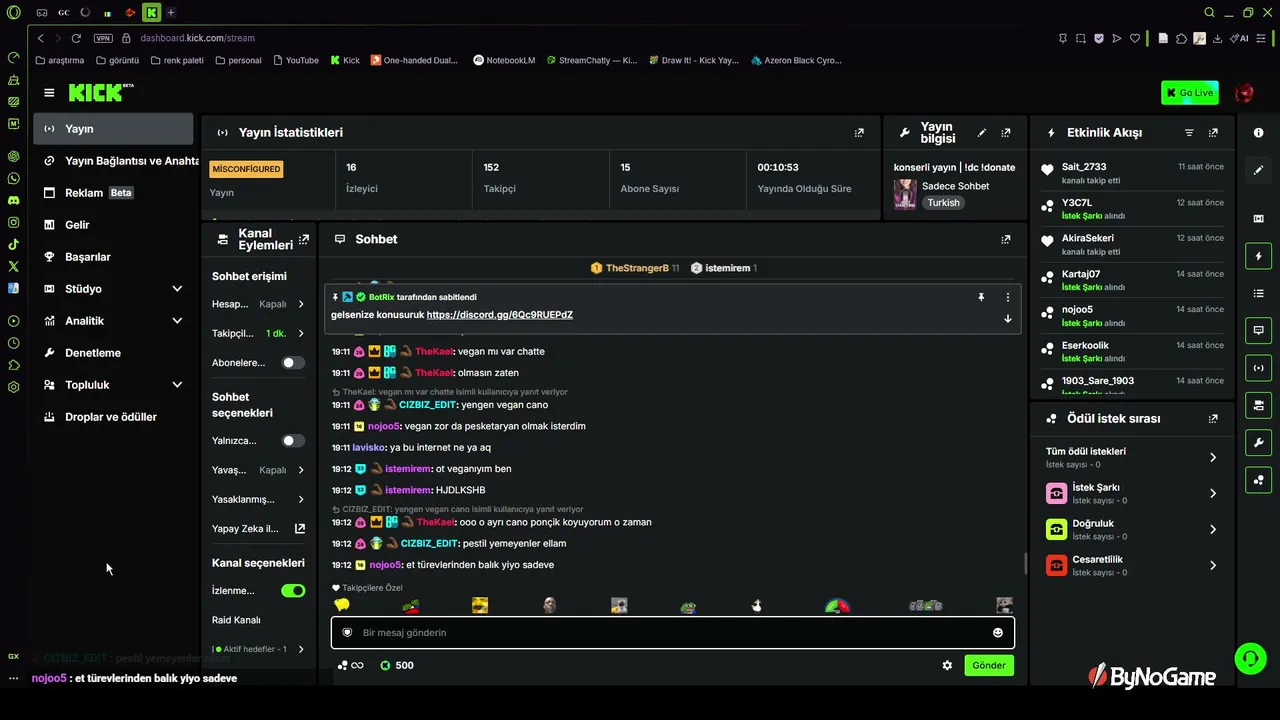Open Gelir page
The height and width of the screenshot is (720, 1280).
coord(113,225)
